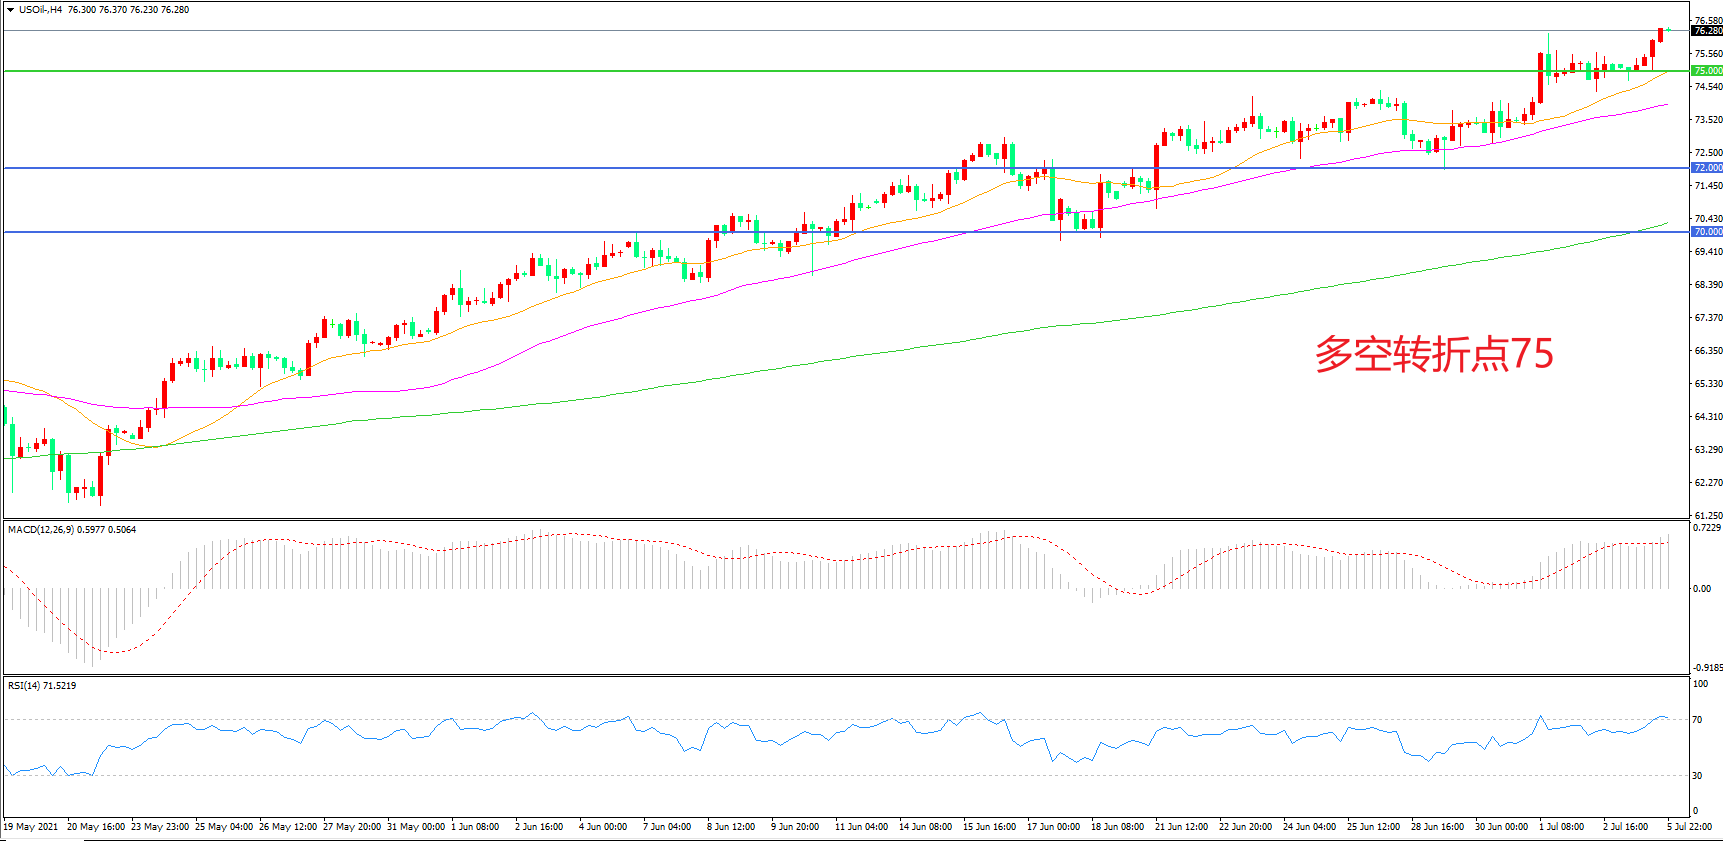The image size is (1723, 841).
Task: Click the black 76.280 current price tag
Action: [1706, 31]
